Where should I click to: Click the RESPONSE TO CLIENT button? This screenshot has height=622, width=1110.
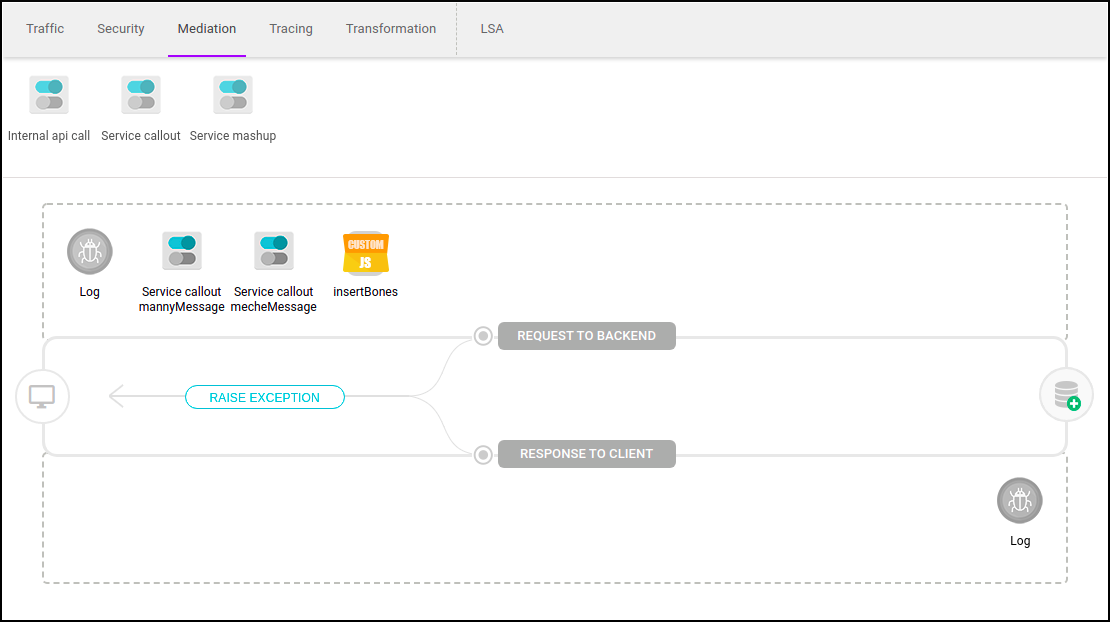(586, 454)
